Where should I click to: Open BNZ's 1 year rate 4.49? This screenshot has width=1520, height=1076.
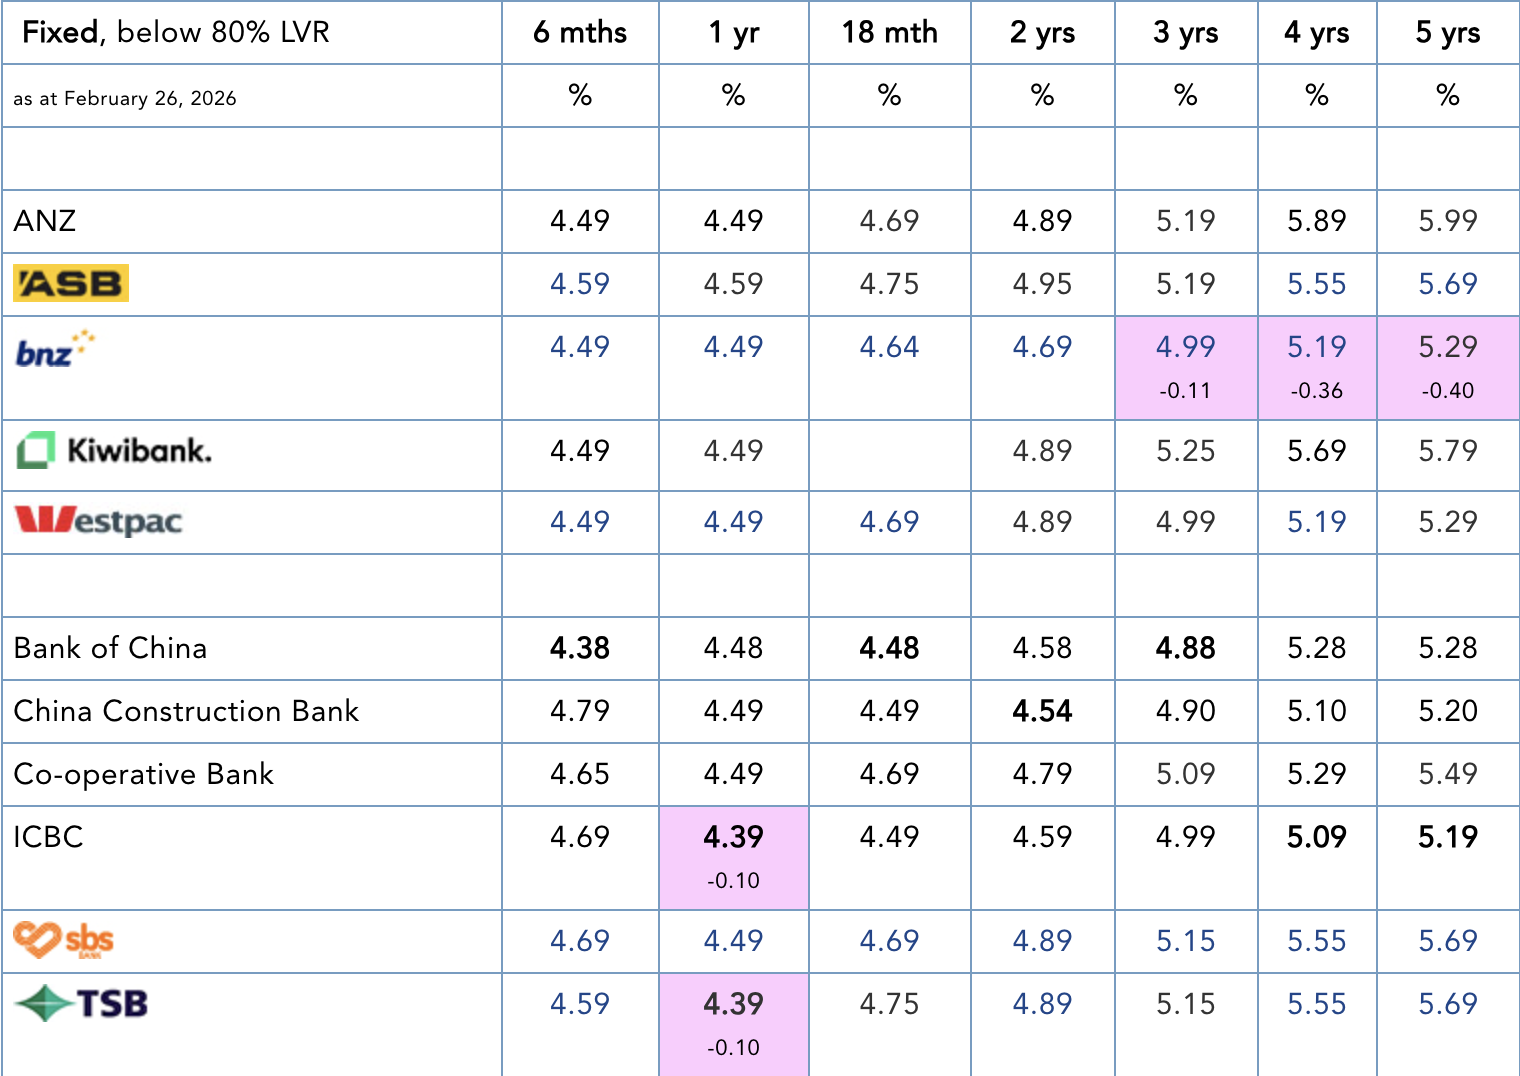(733, 347)
